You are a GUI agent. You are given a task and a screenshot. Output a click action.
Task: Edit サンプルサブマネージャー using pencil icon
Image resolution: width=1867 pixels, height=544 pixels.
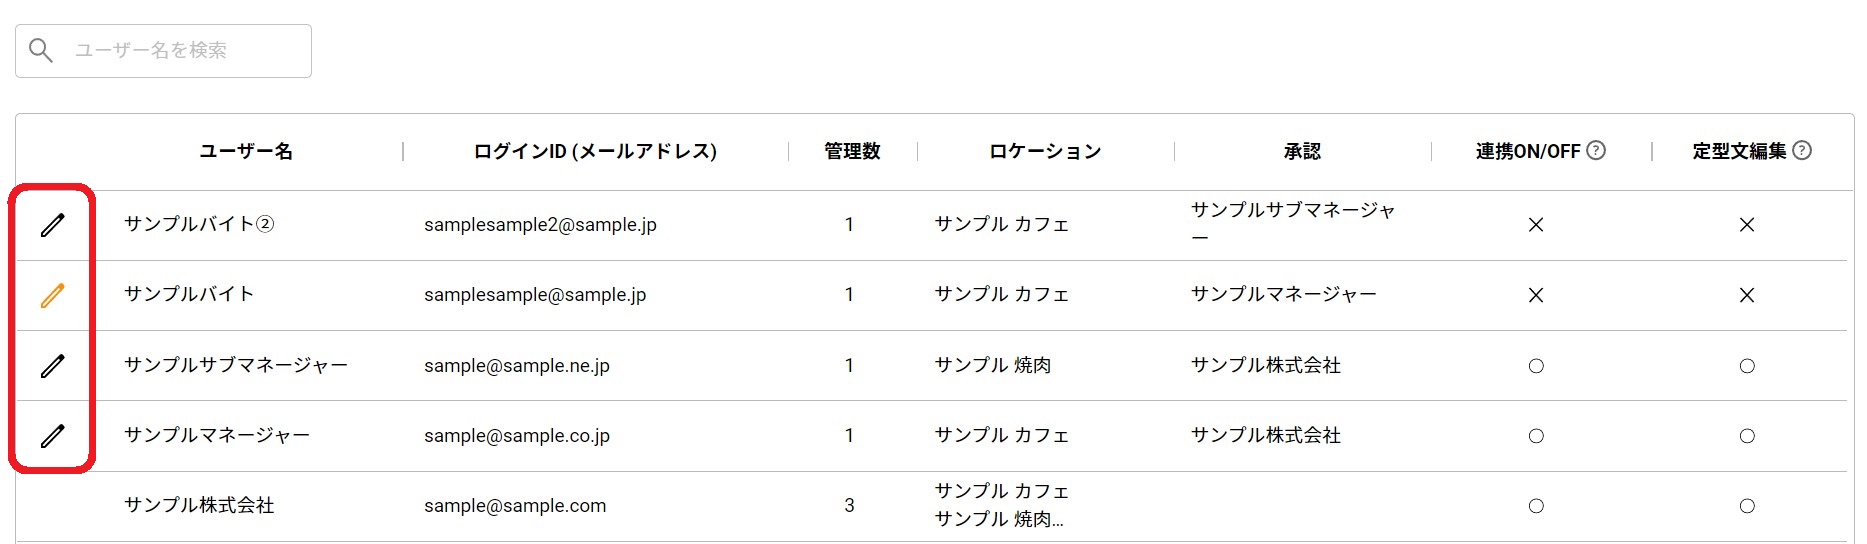53,366
